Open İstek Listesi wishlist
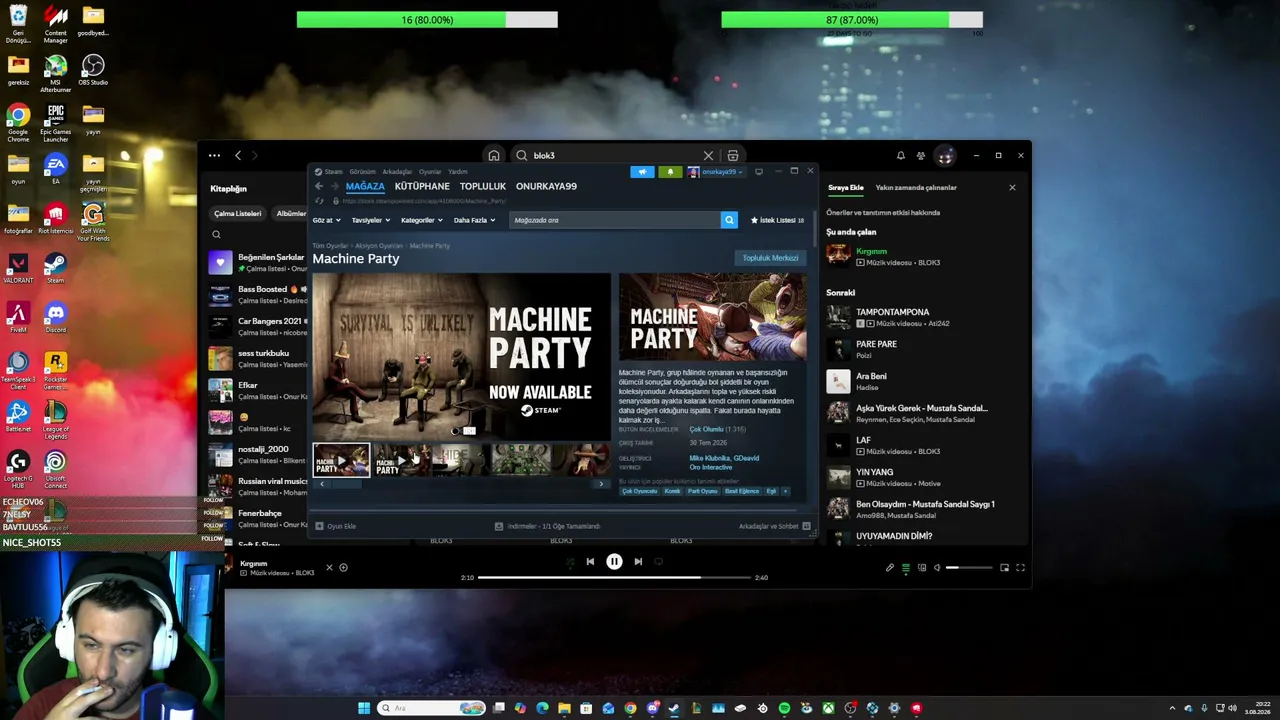Image resolution: width=1280 pixels, height=720 pixels. [x=778, y=220]
